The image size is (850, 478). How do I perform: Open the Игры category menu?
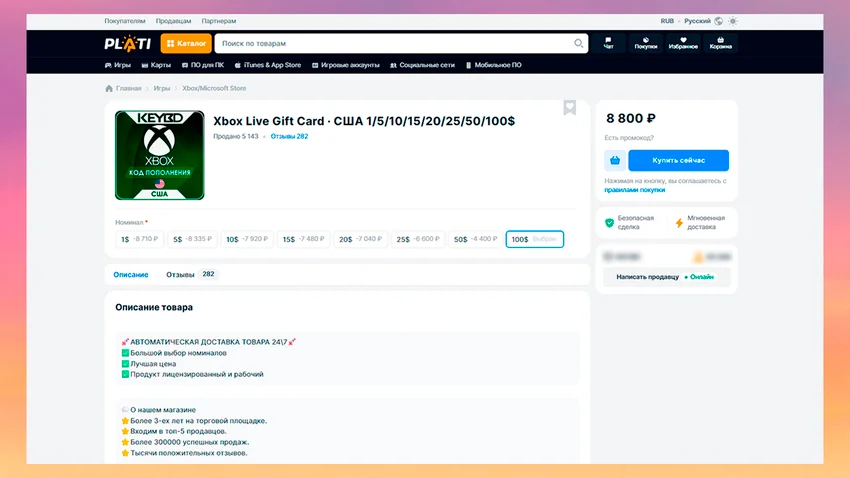tap(118, 65)
